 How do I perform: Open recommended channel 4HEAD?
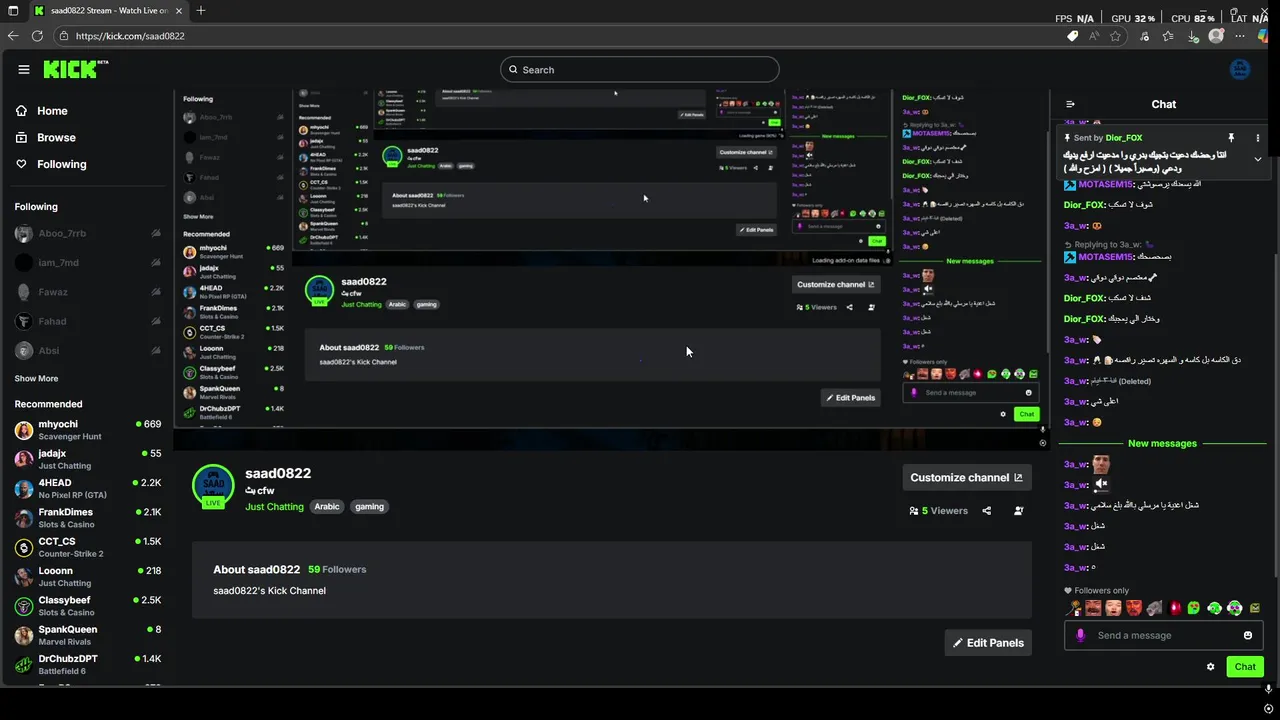point(88,489)
